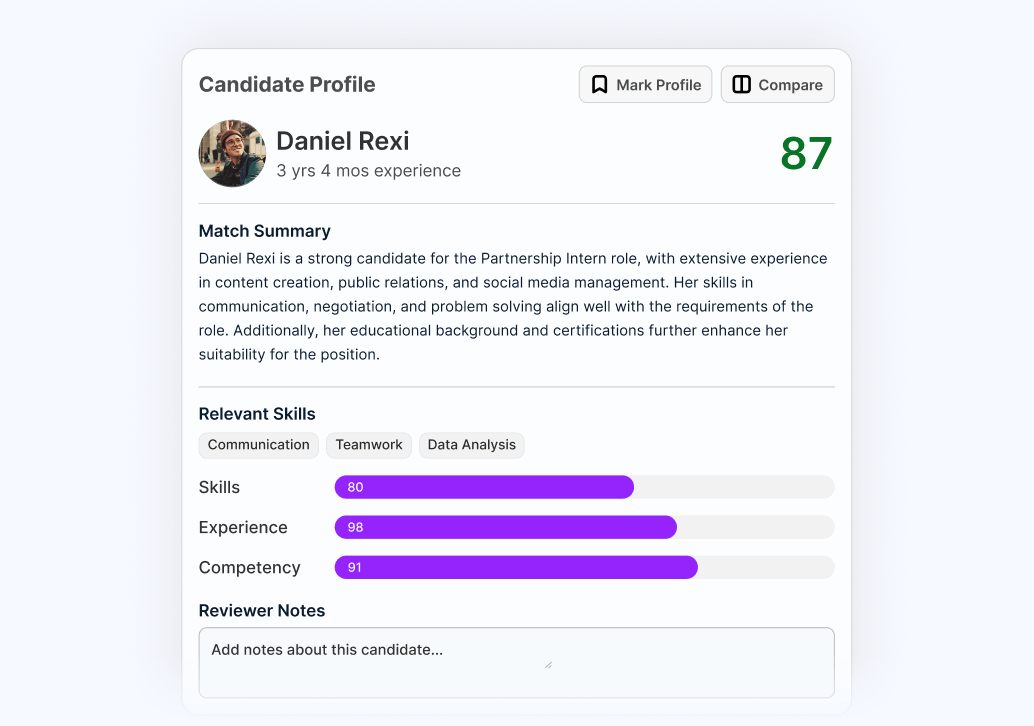Viewport: 1034px width, 726px height.
Task: Click Daniel Rexi's profile photo
Action: [x=232, y=154]
